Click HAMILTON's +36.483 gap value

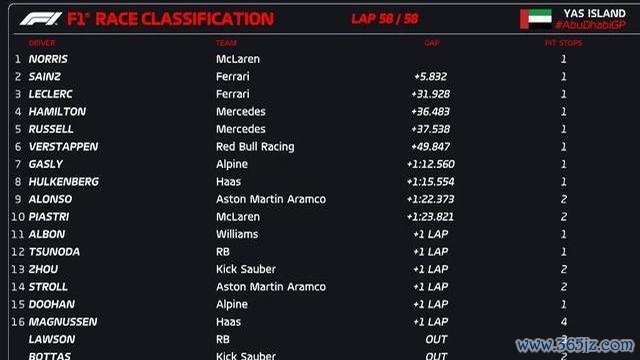tap(430, 111)
